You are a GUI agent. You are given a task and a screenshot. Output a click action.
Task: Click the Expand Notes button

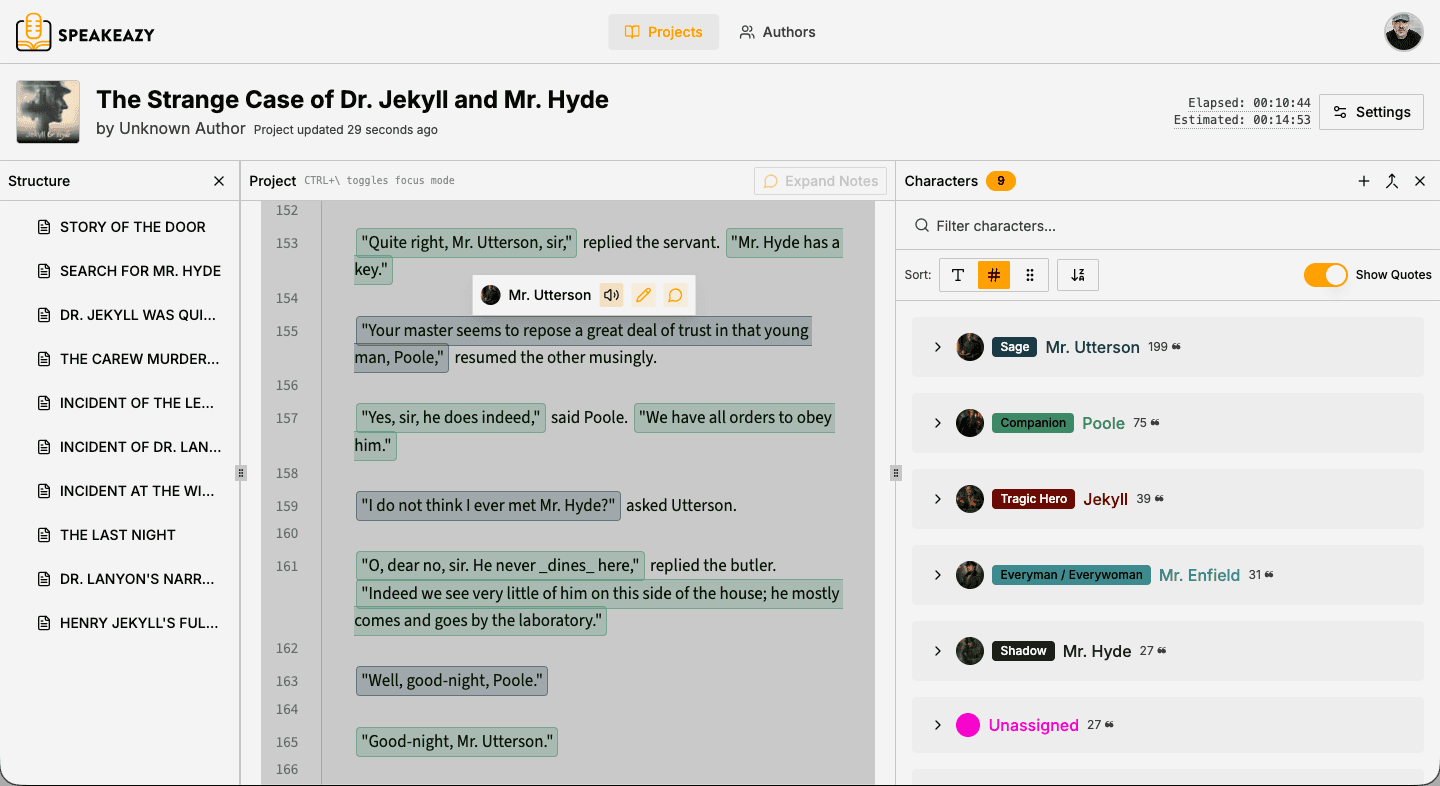pos(820,181)
